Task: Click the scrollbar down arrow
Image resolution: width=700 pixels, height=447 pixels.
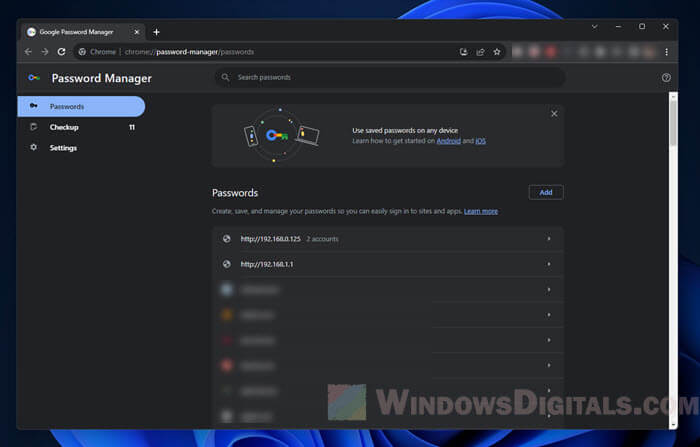Action: (673, 425)
